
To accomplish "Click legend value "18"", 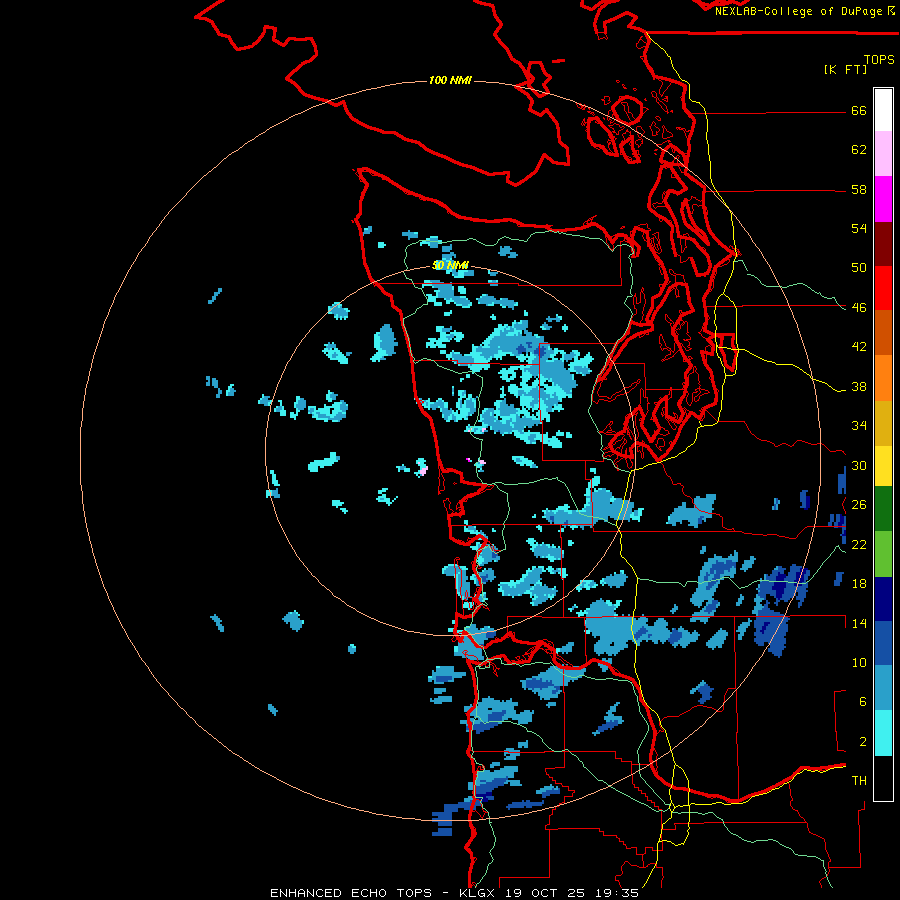I will [x=859, y=584].
